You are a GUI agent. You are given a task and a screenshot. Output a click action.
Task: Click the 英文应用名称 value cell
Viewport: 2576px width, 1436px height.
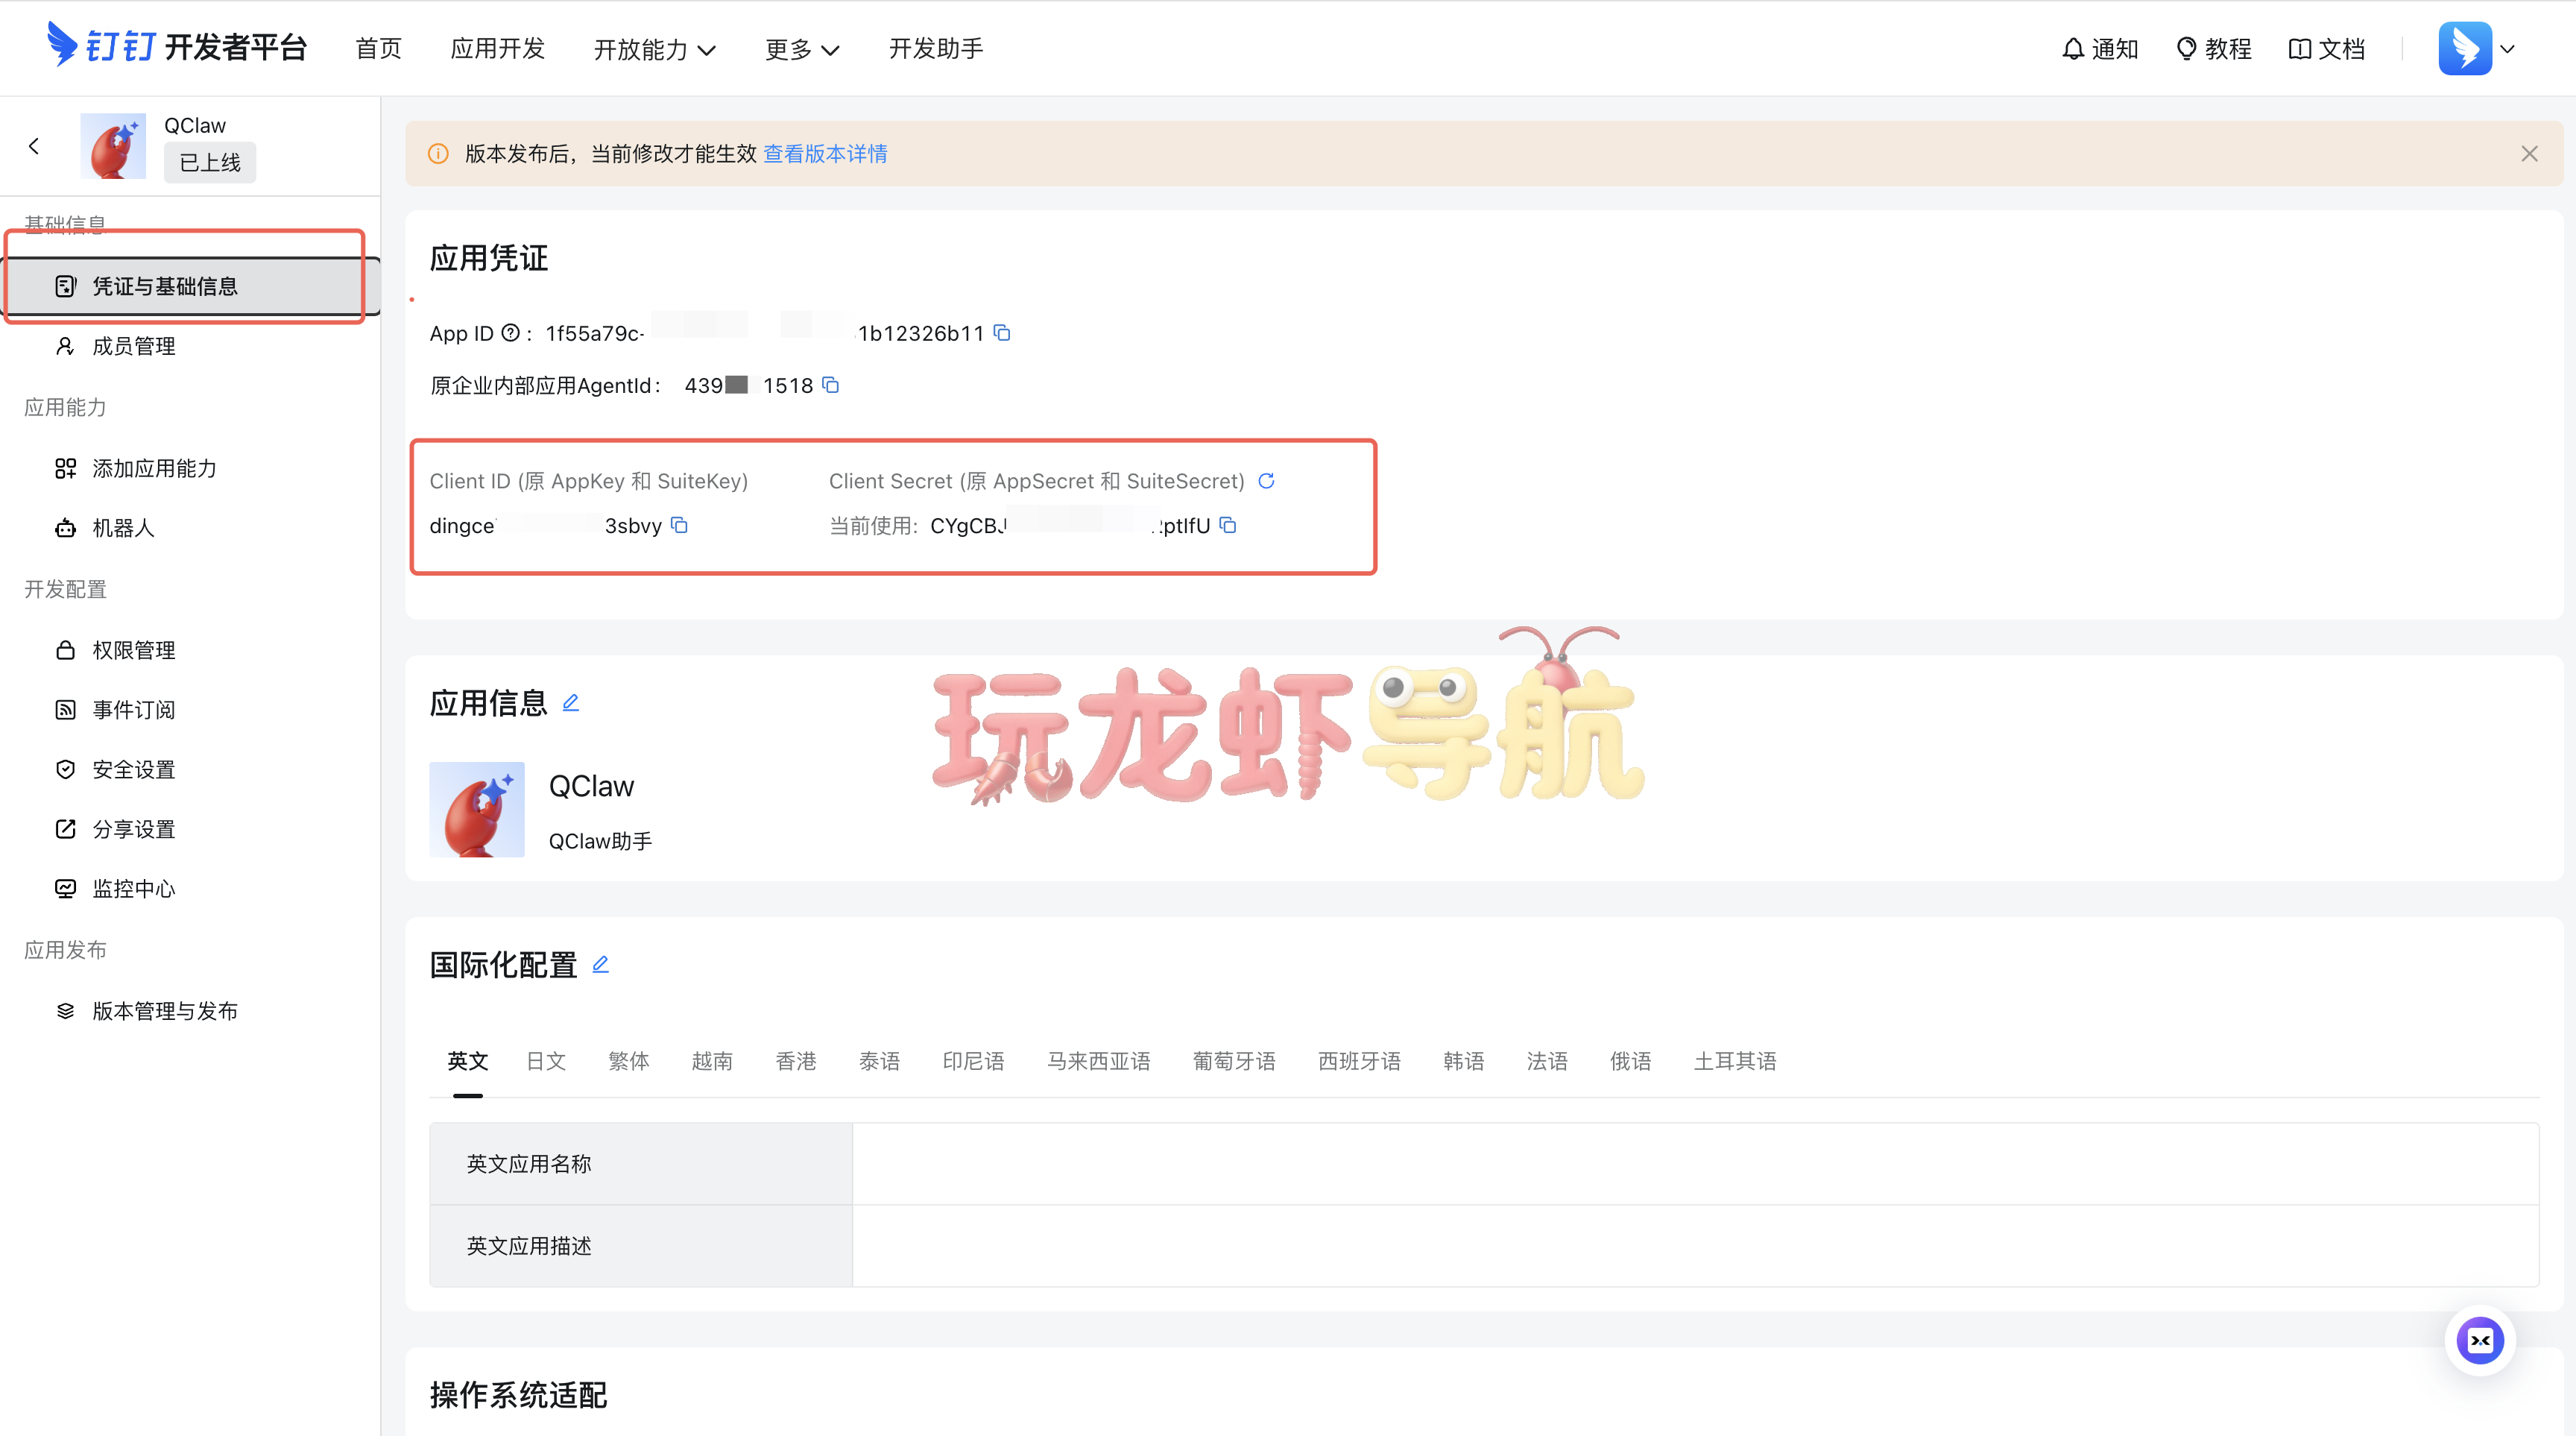(1695, 1164)
